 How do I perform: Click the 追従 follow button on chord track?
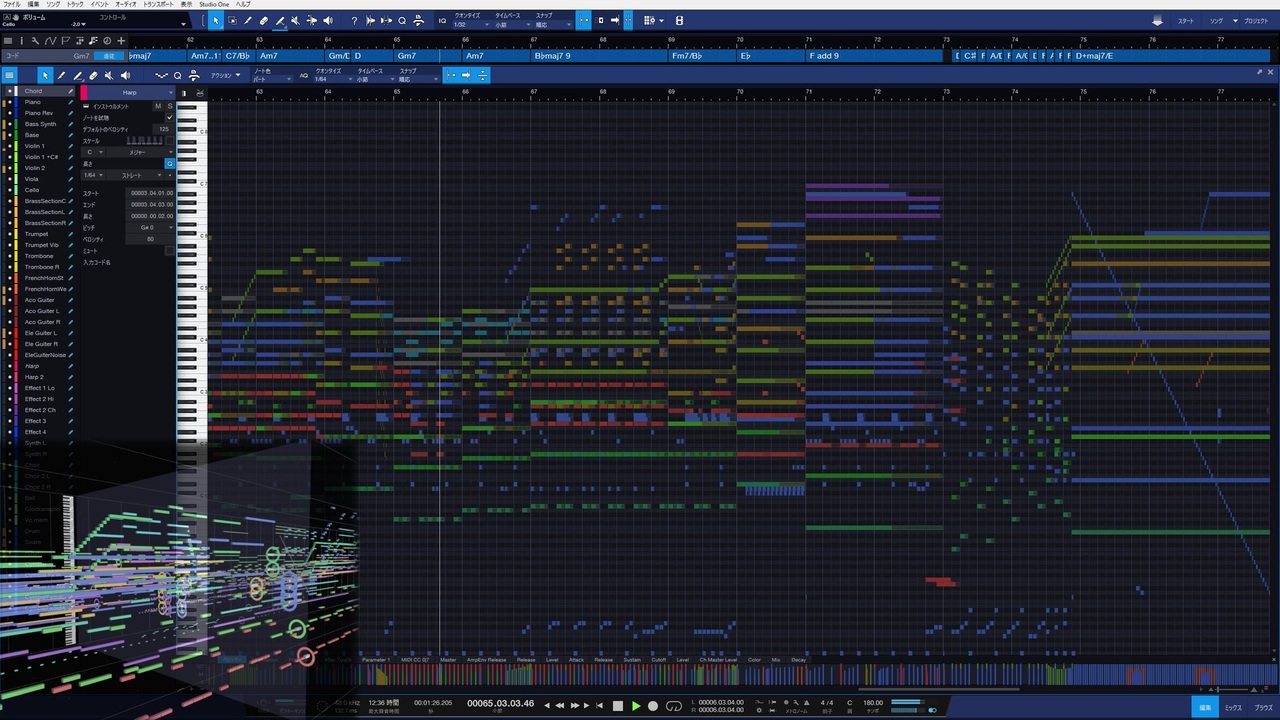pos(109,56)
